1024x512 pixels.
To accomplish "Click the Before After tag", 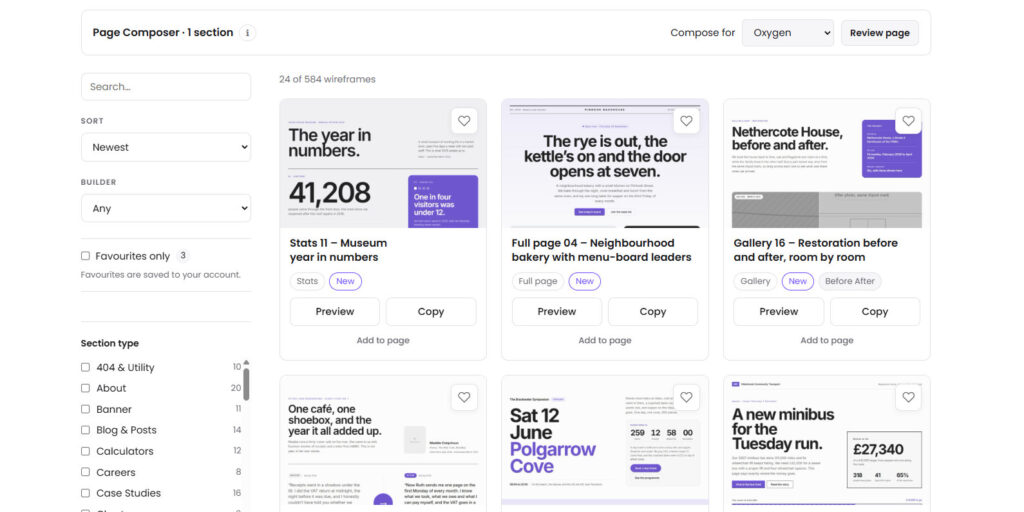I will point(850,281).
